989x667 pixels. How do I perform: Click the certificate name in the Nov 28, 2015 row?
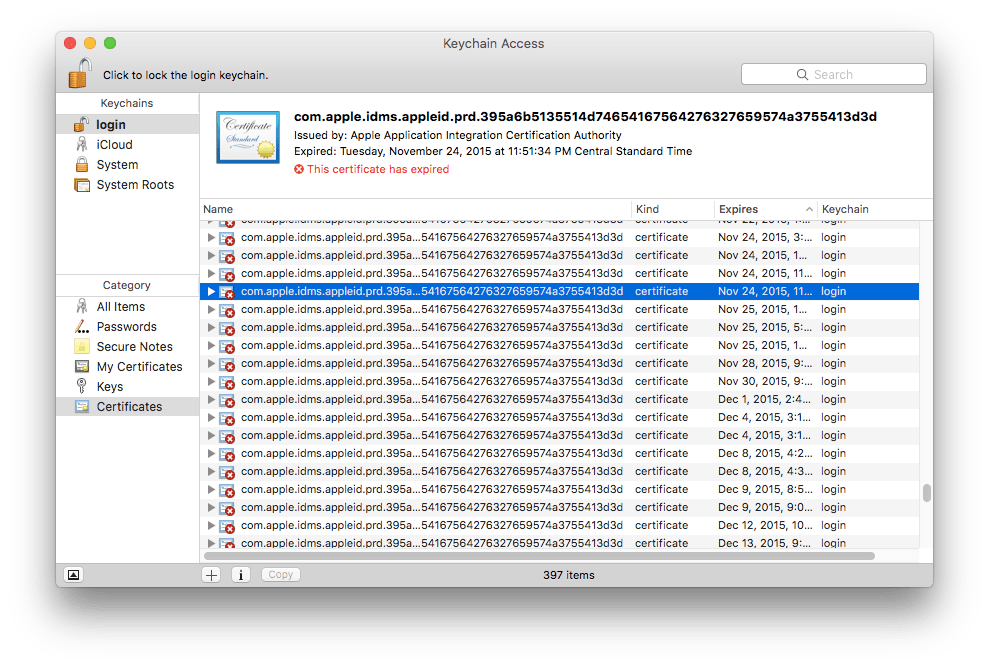(x=431, y=363)
